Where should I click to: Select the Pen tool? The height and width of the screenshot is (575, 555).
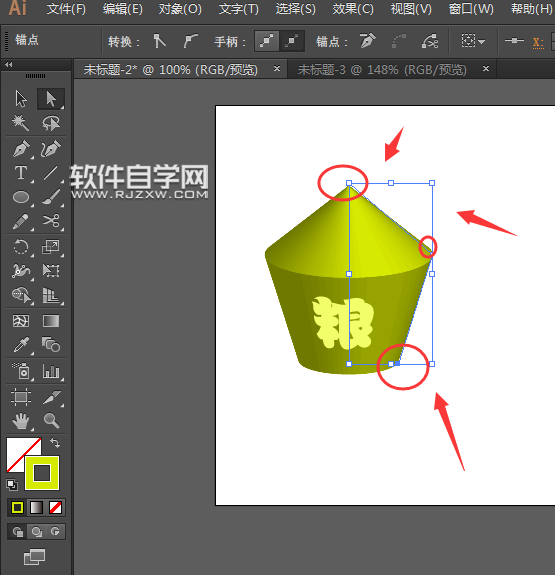[21, 149]
